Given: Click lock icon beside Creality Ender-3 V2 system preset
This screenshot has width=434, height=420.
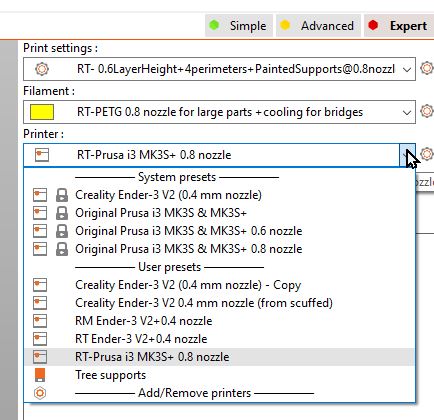Looking at the screenshot, I should pyautogui.click(x=62, y=195).
